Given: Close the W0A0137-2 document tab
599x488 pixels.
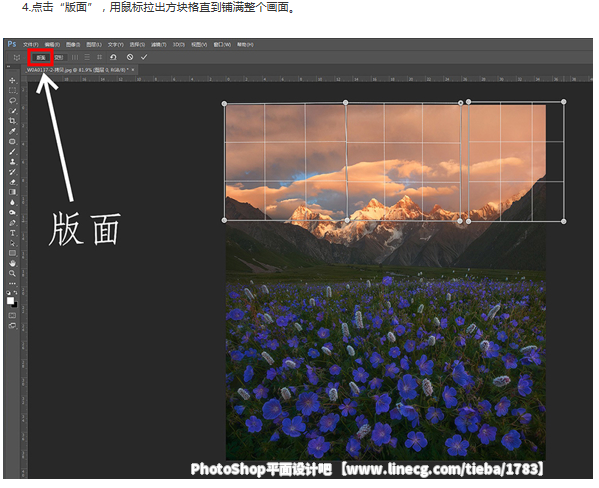Looking at the screenshot, I should coord(133,70).
